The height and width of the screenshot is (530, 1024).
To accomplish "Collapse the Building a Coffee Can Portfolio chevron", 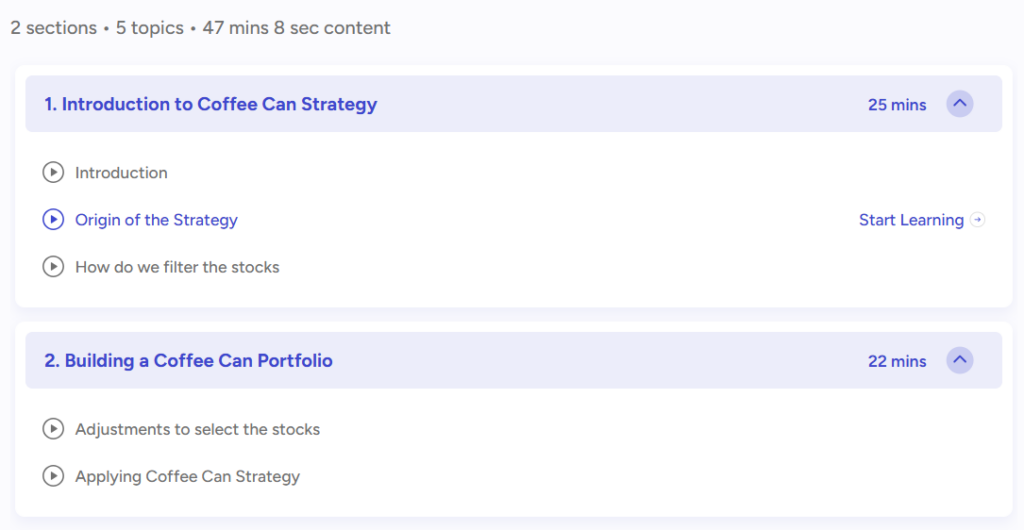I will 959,360.
